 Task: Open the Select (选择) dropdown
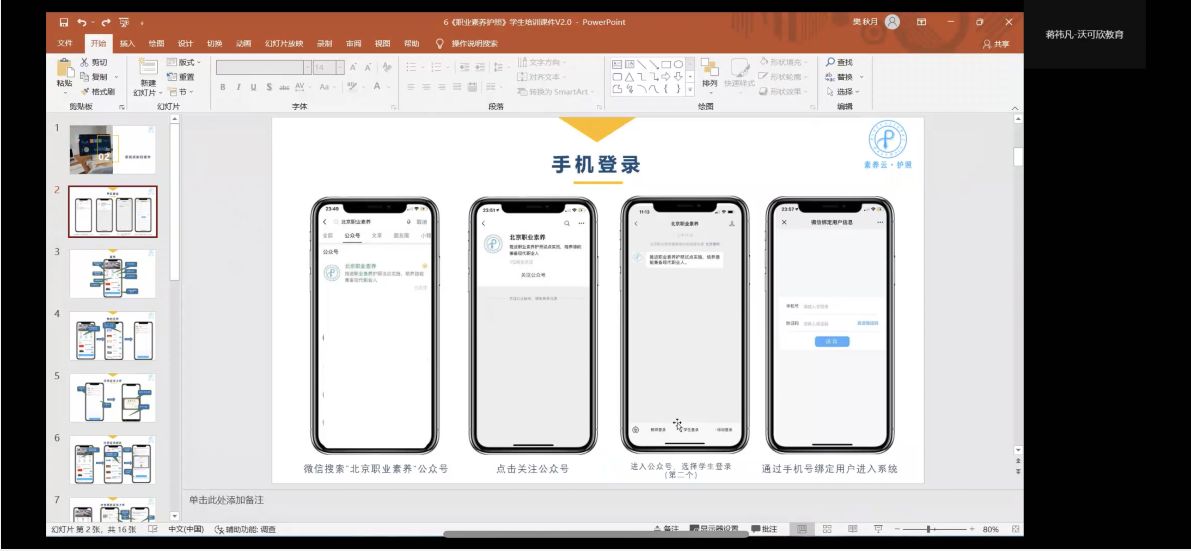(845, 91)
